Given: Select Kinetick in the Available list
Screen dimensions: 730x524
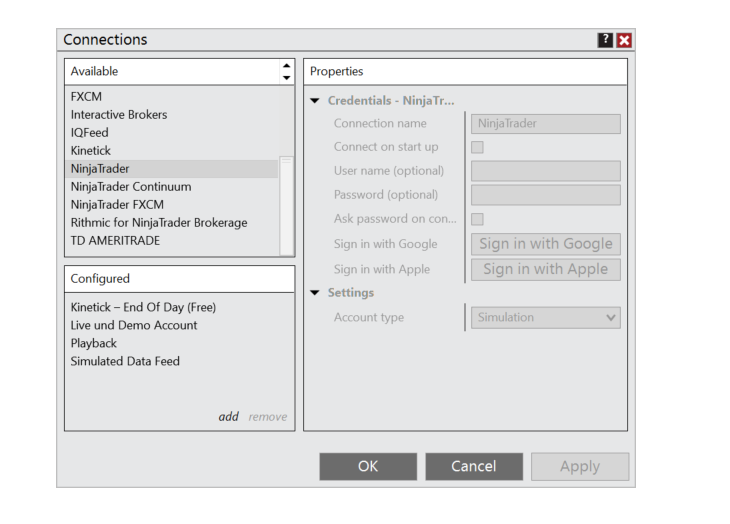Looking at the screenshot, I should (91, 151).
